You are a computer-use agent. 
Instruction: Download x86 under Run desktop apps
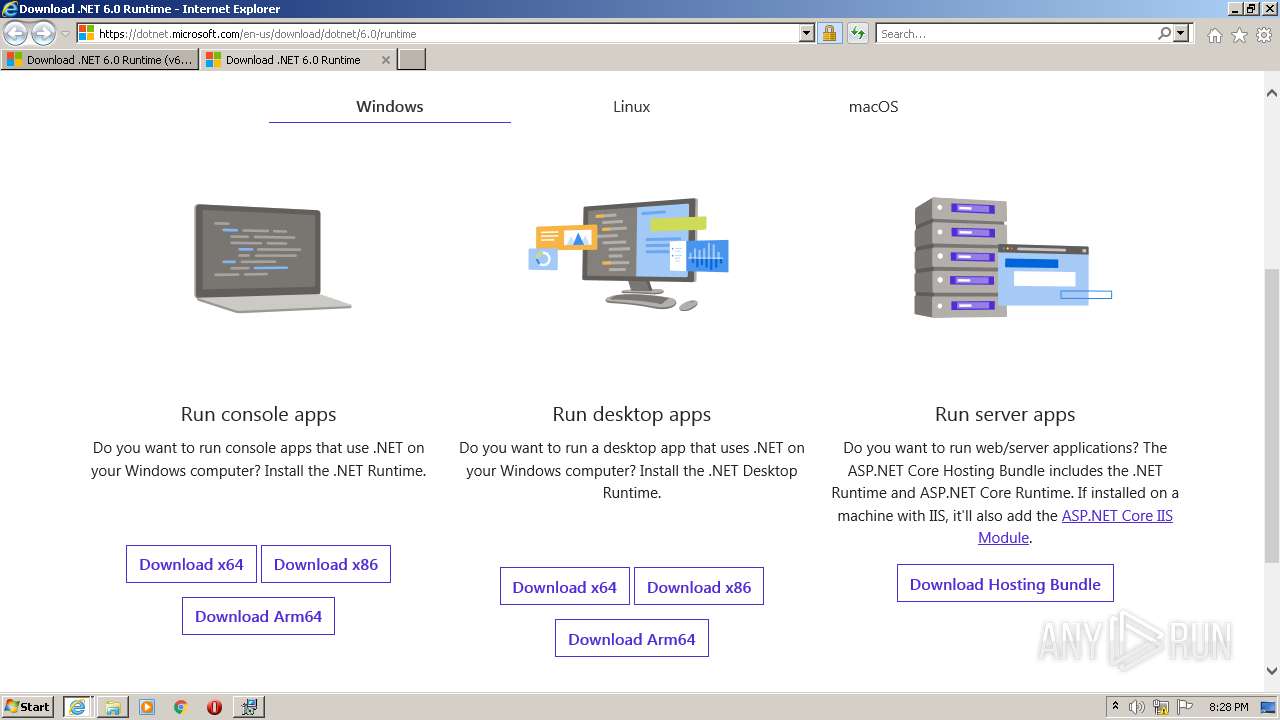(699, 587)
